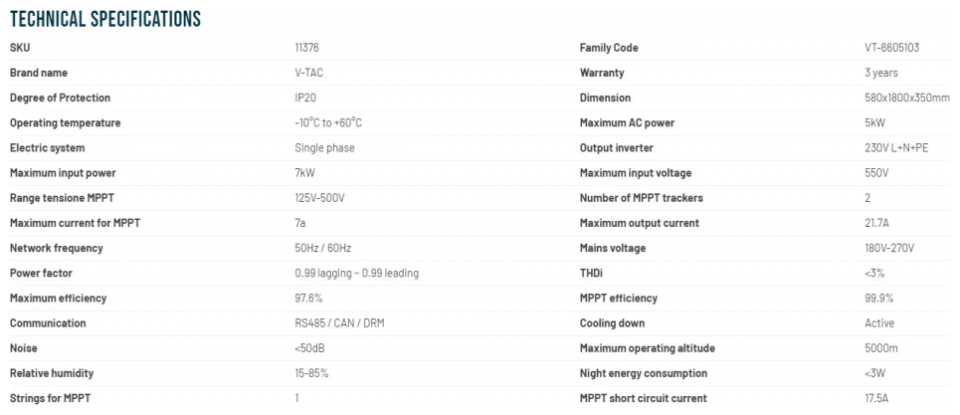
Task: Click the Dimension value 580x1800x350mm
Action: pos(907,98)
